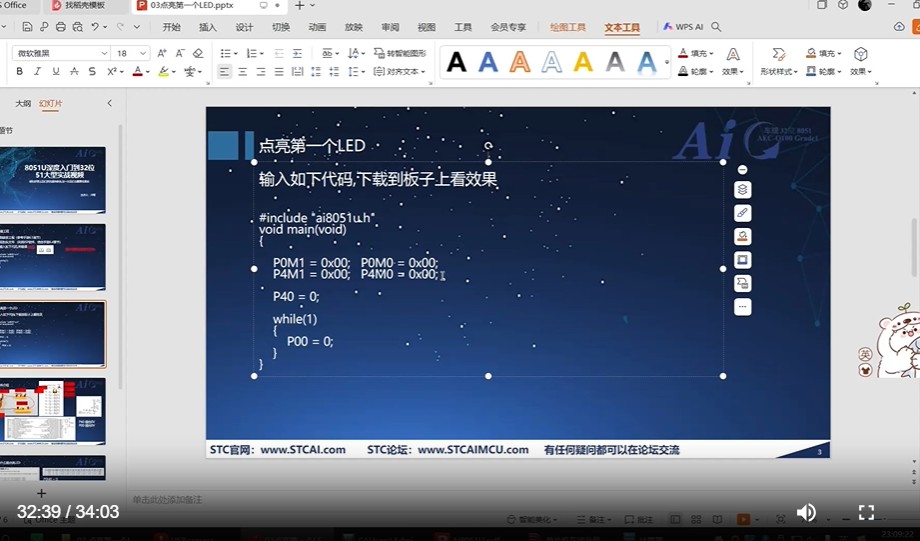This screenshot has height=541, width=920.
Task: Apply the blue A text style preset
Action: coord(488,62)
